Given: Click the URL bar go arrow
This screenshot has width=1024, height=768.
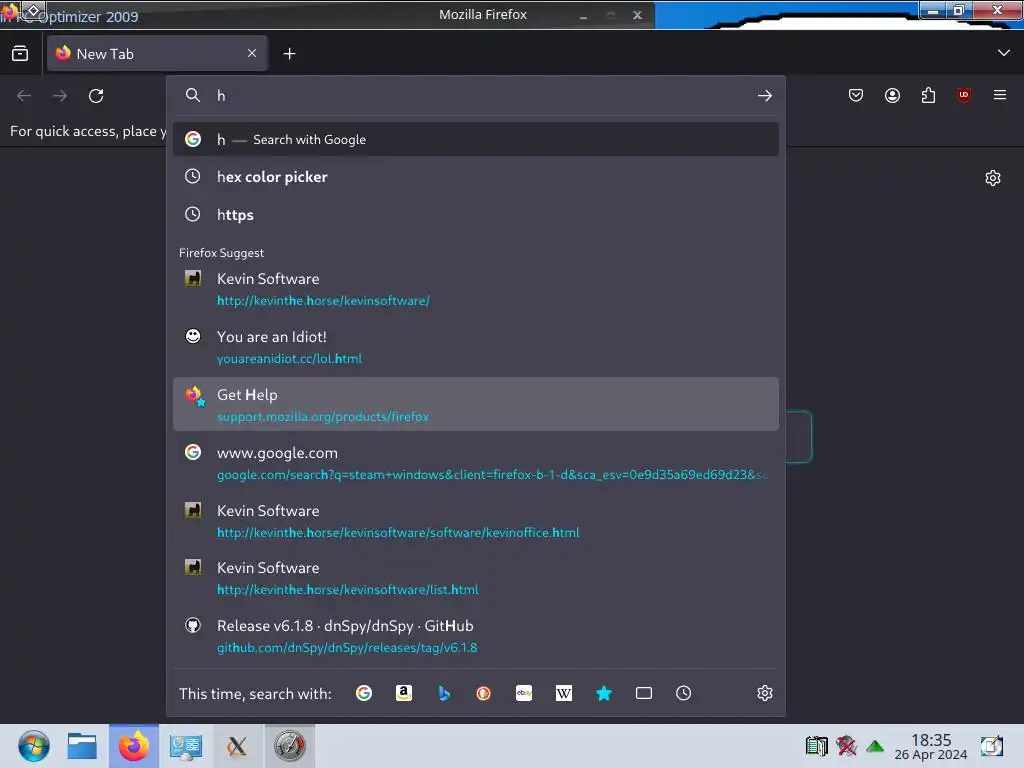Looking at the screenshot, I should tap(765, 96).
